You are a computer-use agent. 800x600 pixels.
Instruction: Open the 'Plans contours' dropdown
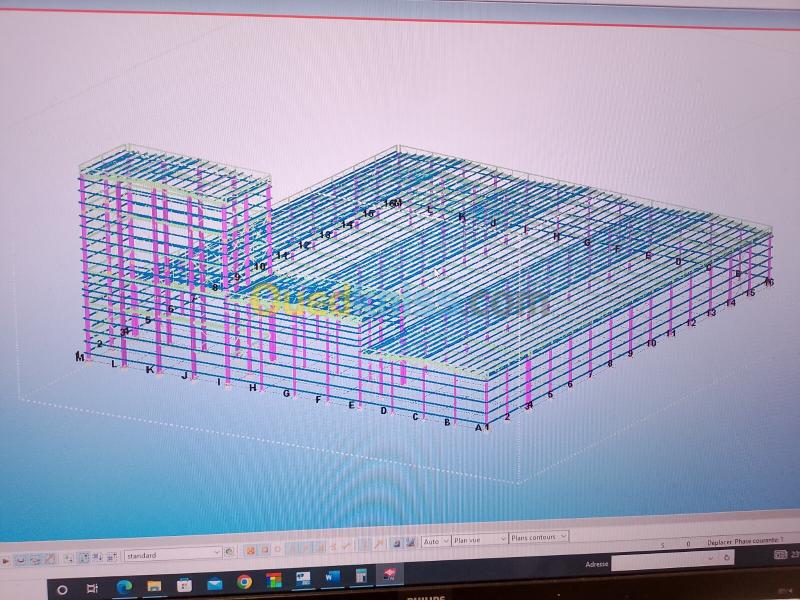[539, 537]
